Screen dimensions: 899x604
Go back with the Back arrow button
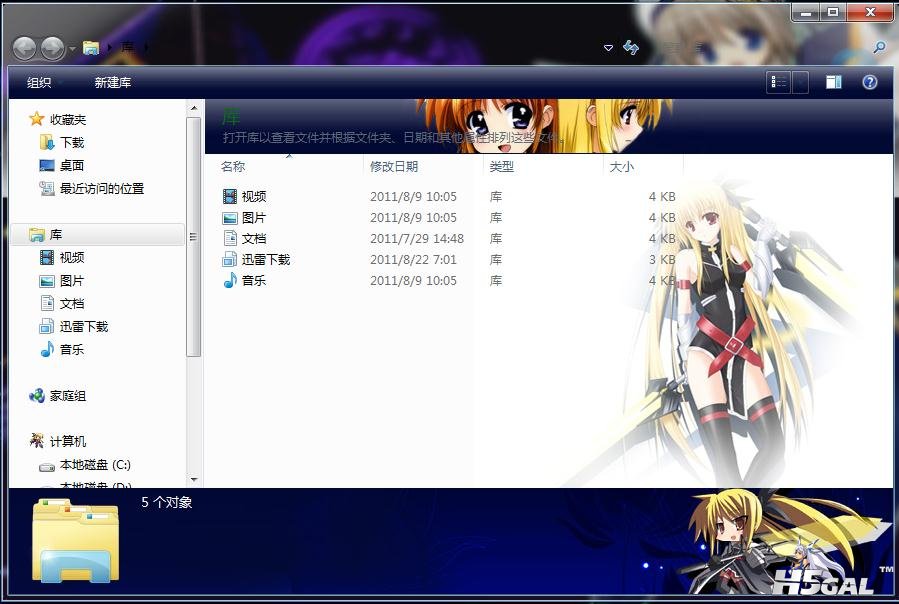pyautogui.click(x=25, y=48)
